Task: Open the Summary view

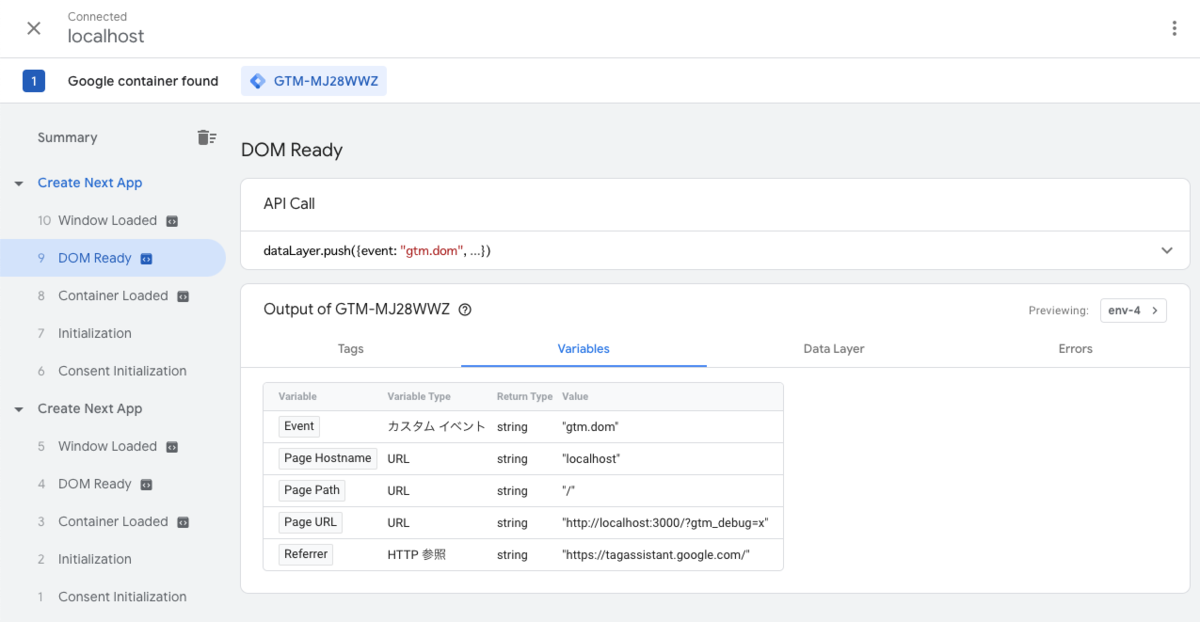Action: click(x=67, y=138)
